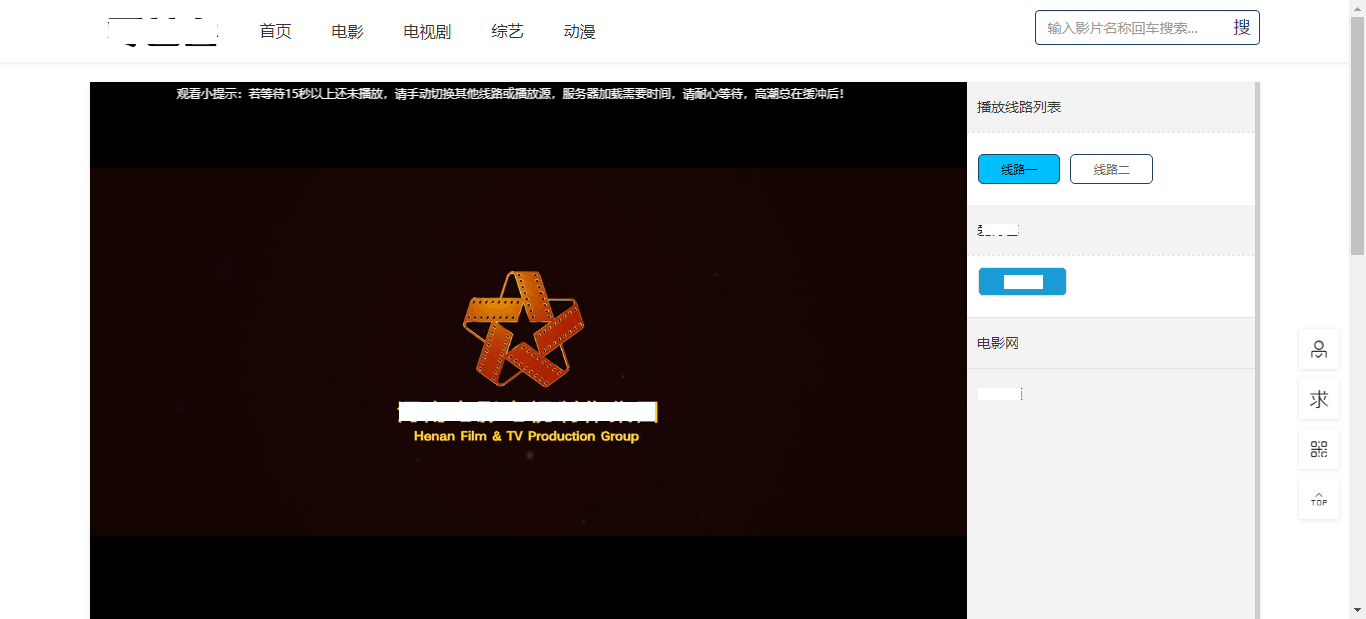Open the 电影 section
Screen dimensions: 1366x619
pyautogui.click(x=347, y=31)
